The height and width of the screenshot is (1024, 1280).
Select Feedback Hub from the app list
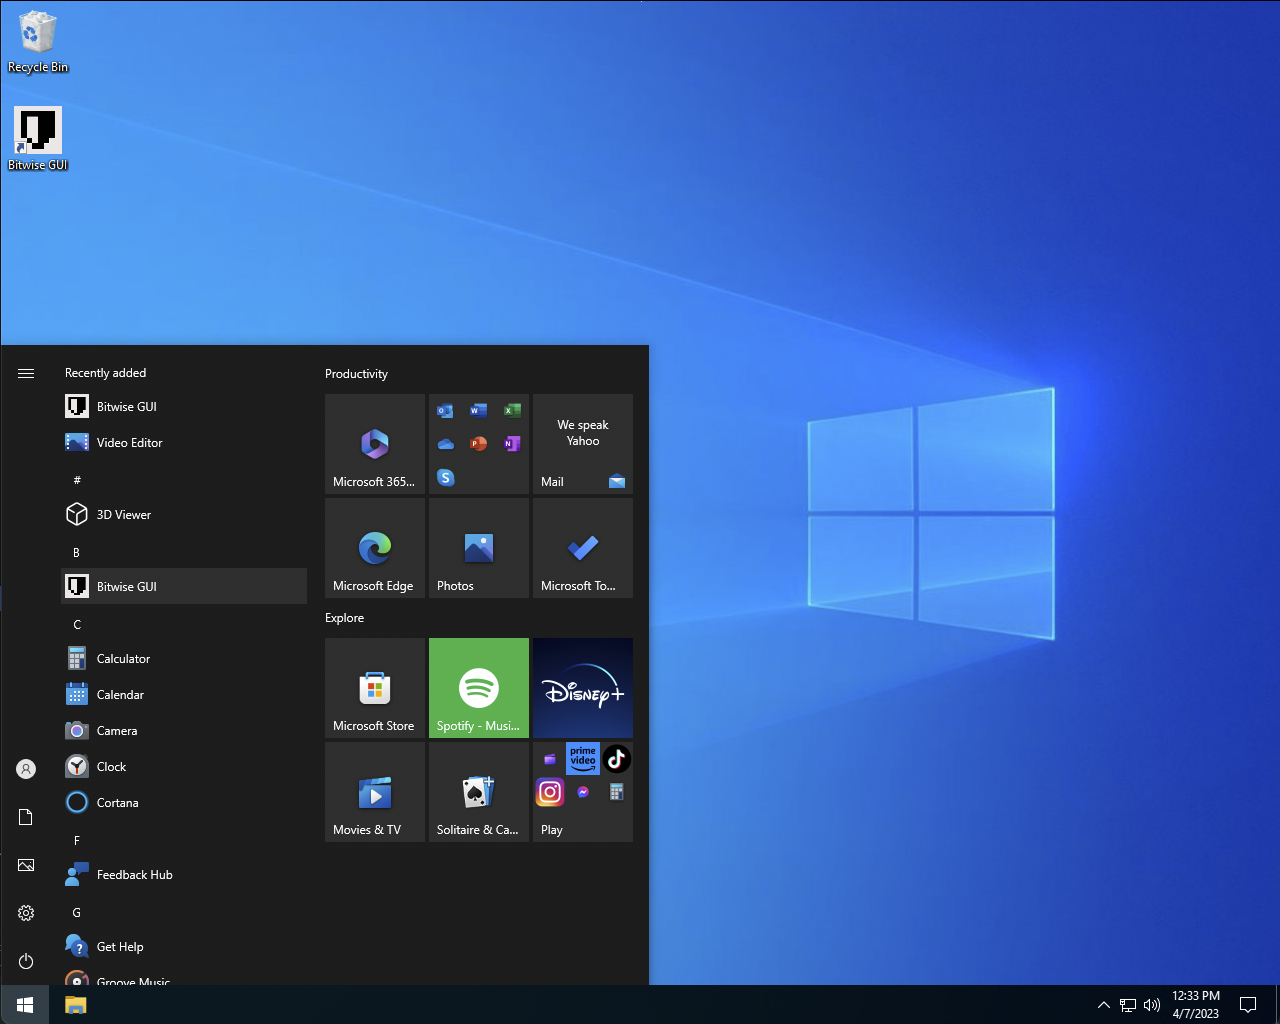(x=134, y=875)
